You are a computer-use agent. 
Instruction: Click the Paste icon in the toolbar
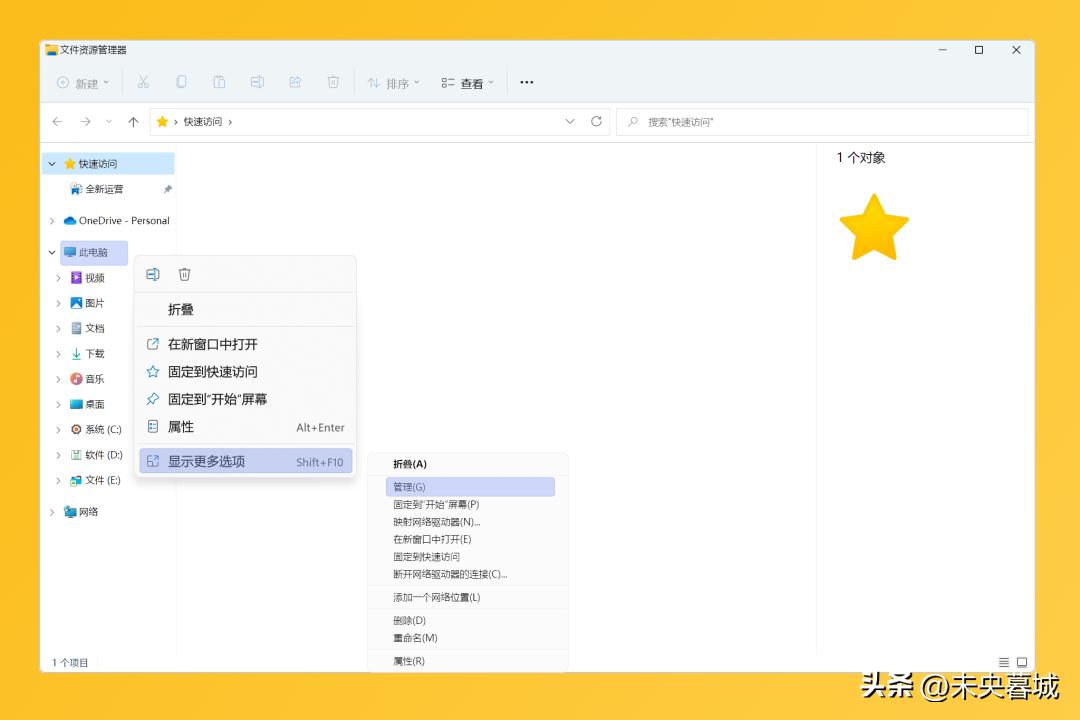point(219,81)
